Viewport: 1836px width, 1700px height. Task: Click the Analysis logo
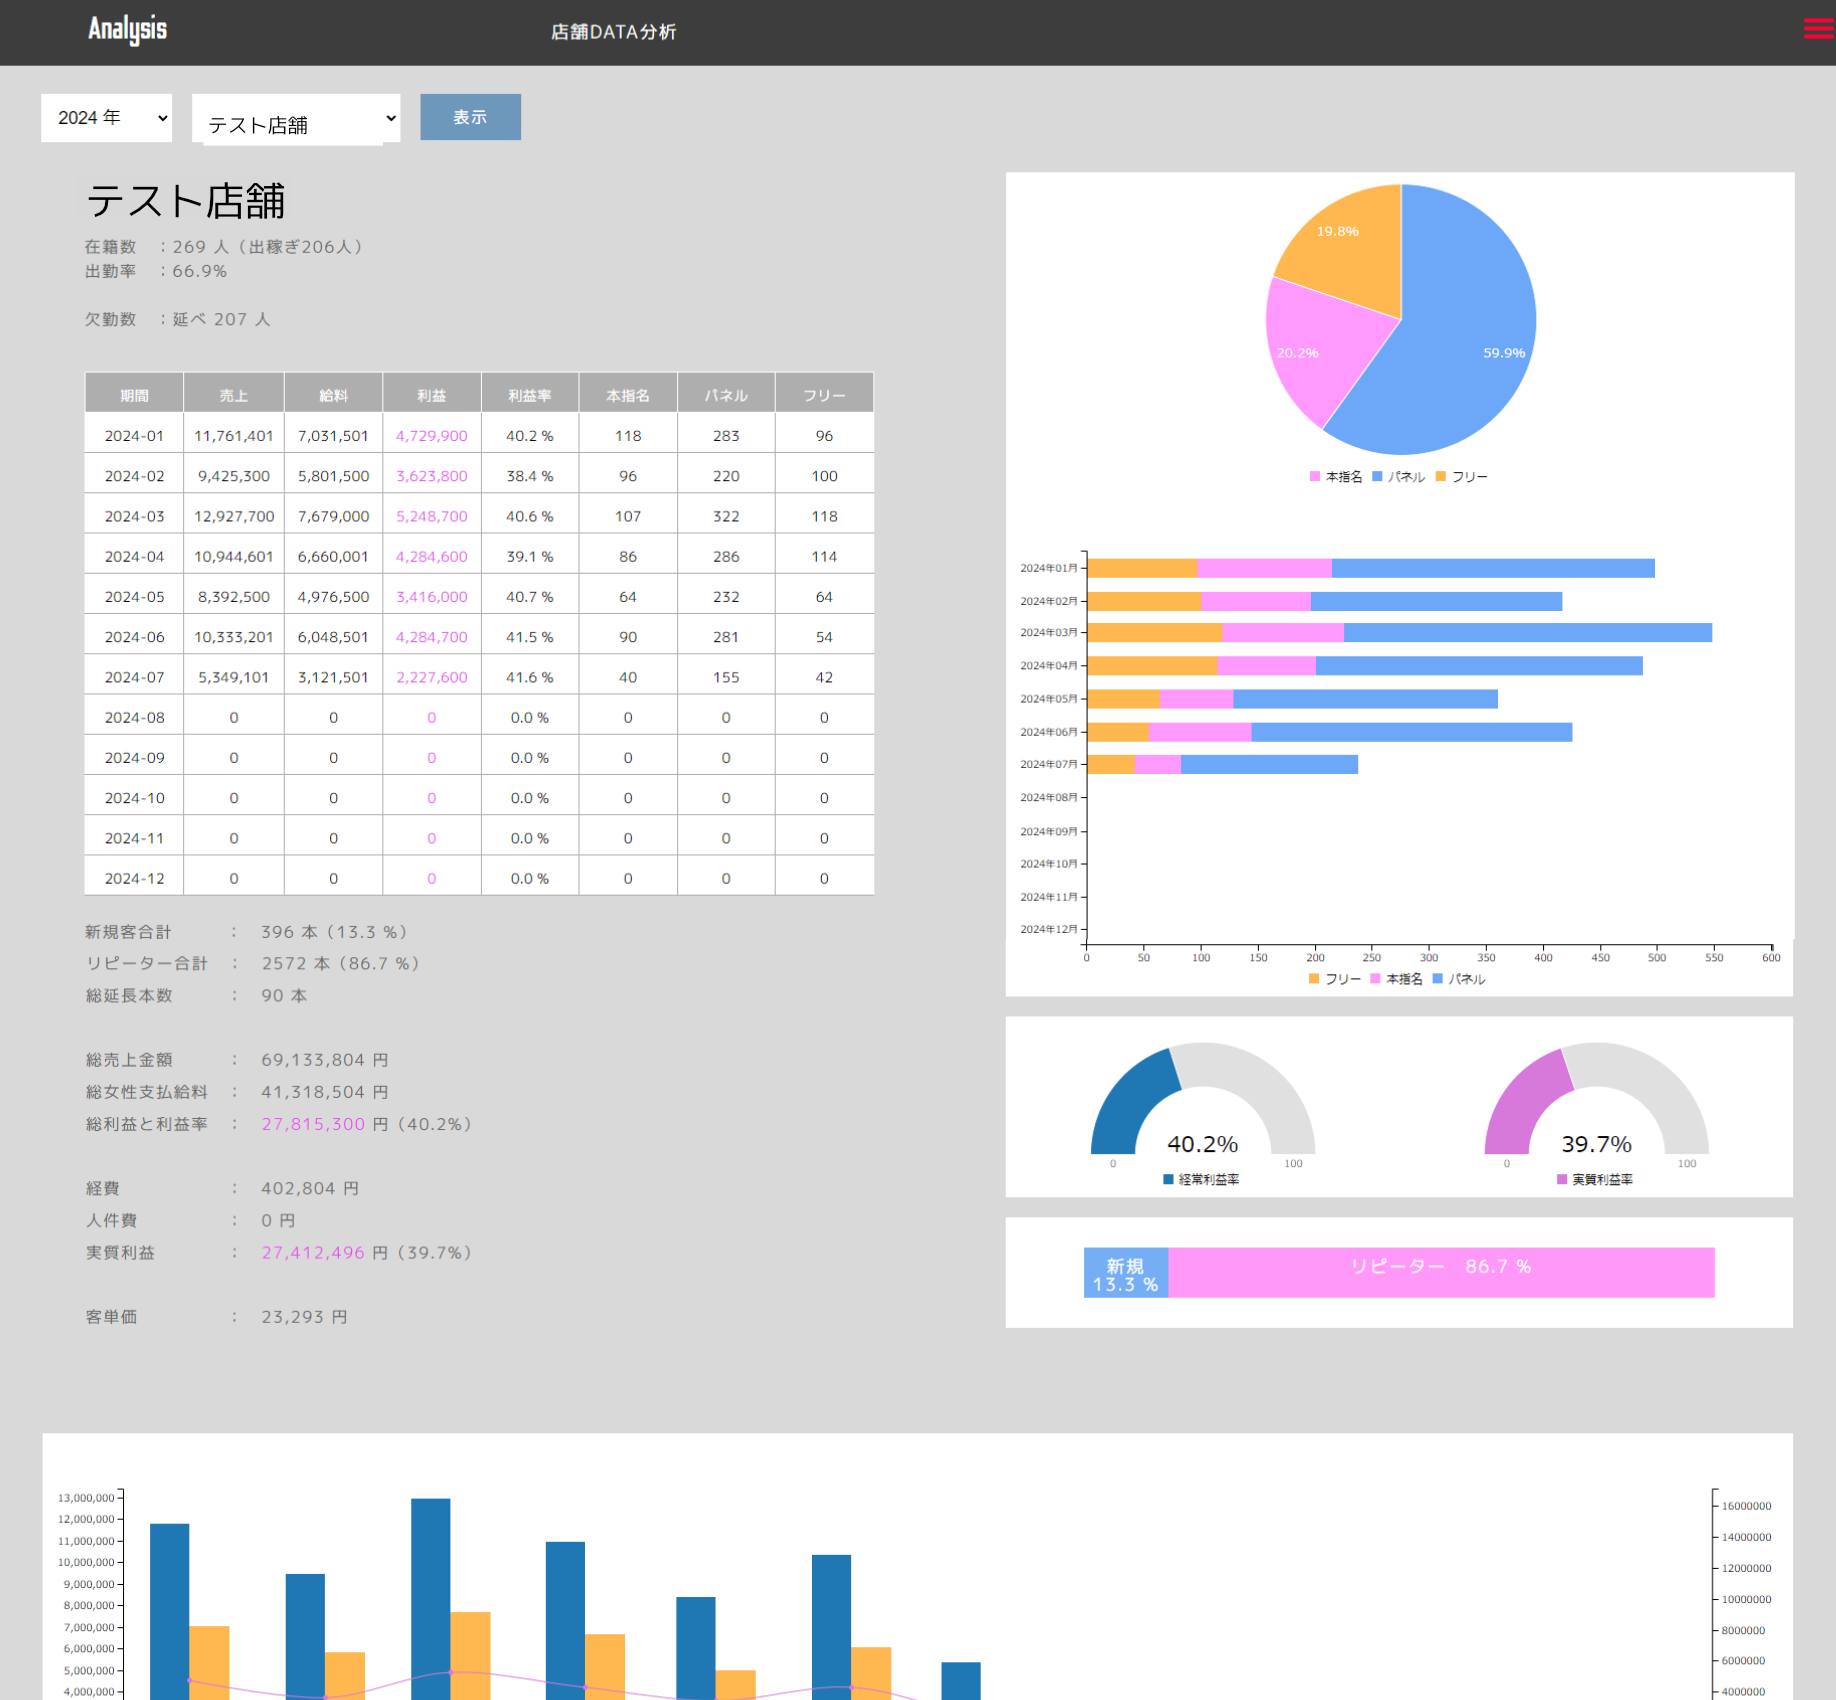pos(127,30)
